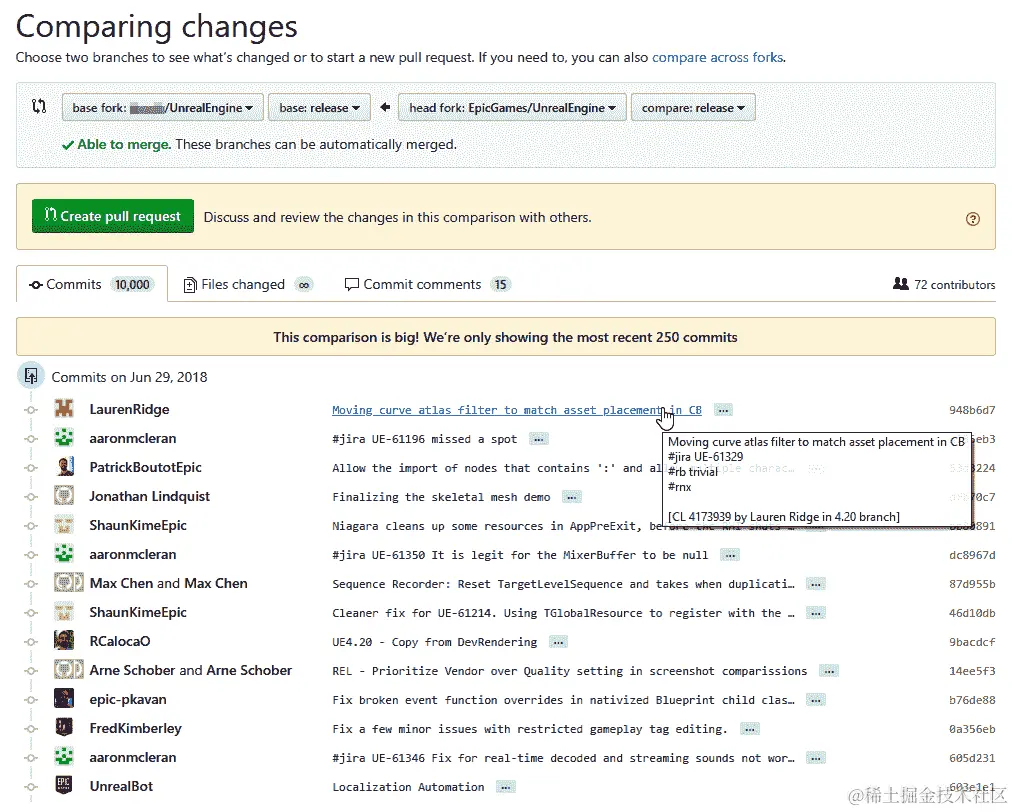Viewport: 1014px width, 812px height.
Task: Expand ellipsis for Finalizing skeletal mesh demo
Action: [x=571, y=497]
